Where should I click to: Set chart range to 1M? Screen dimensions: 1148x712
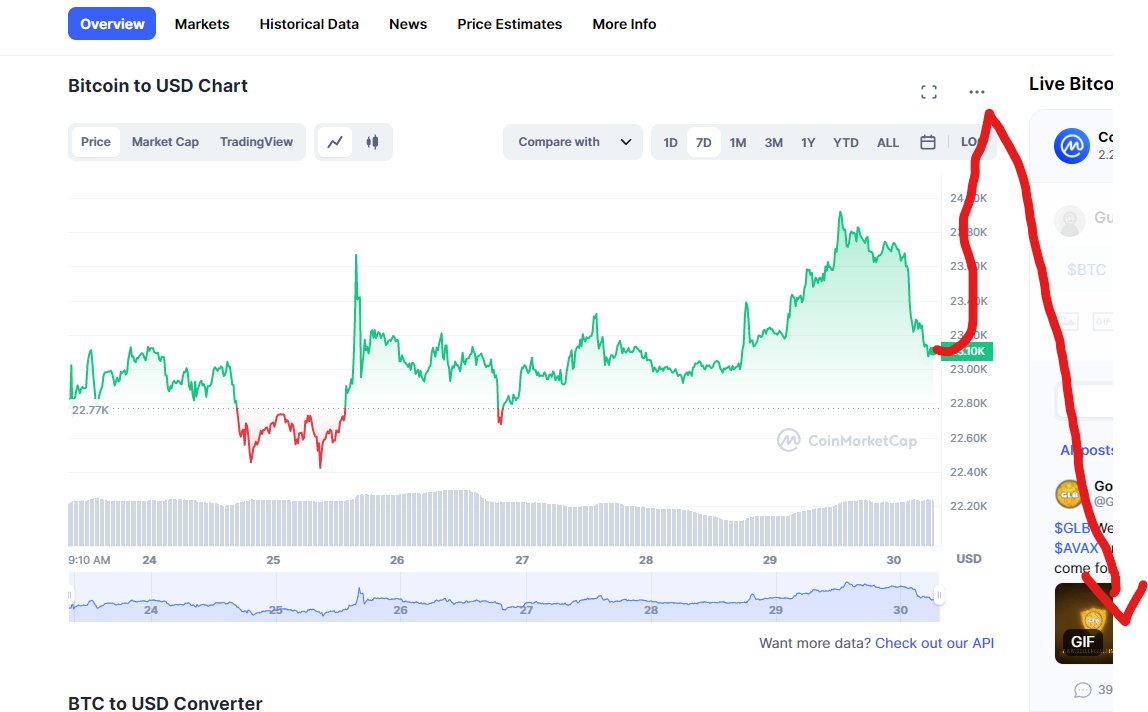pyautogui.click(x=738, y=143)
